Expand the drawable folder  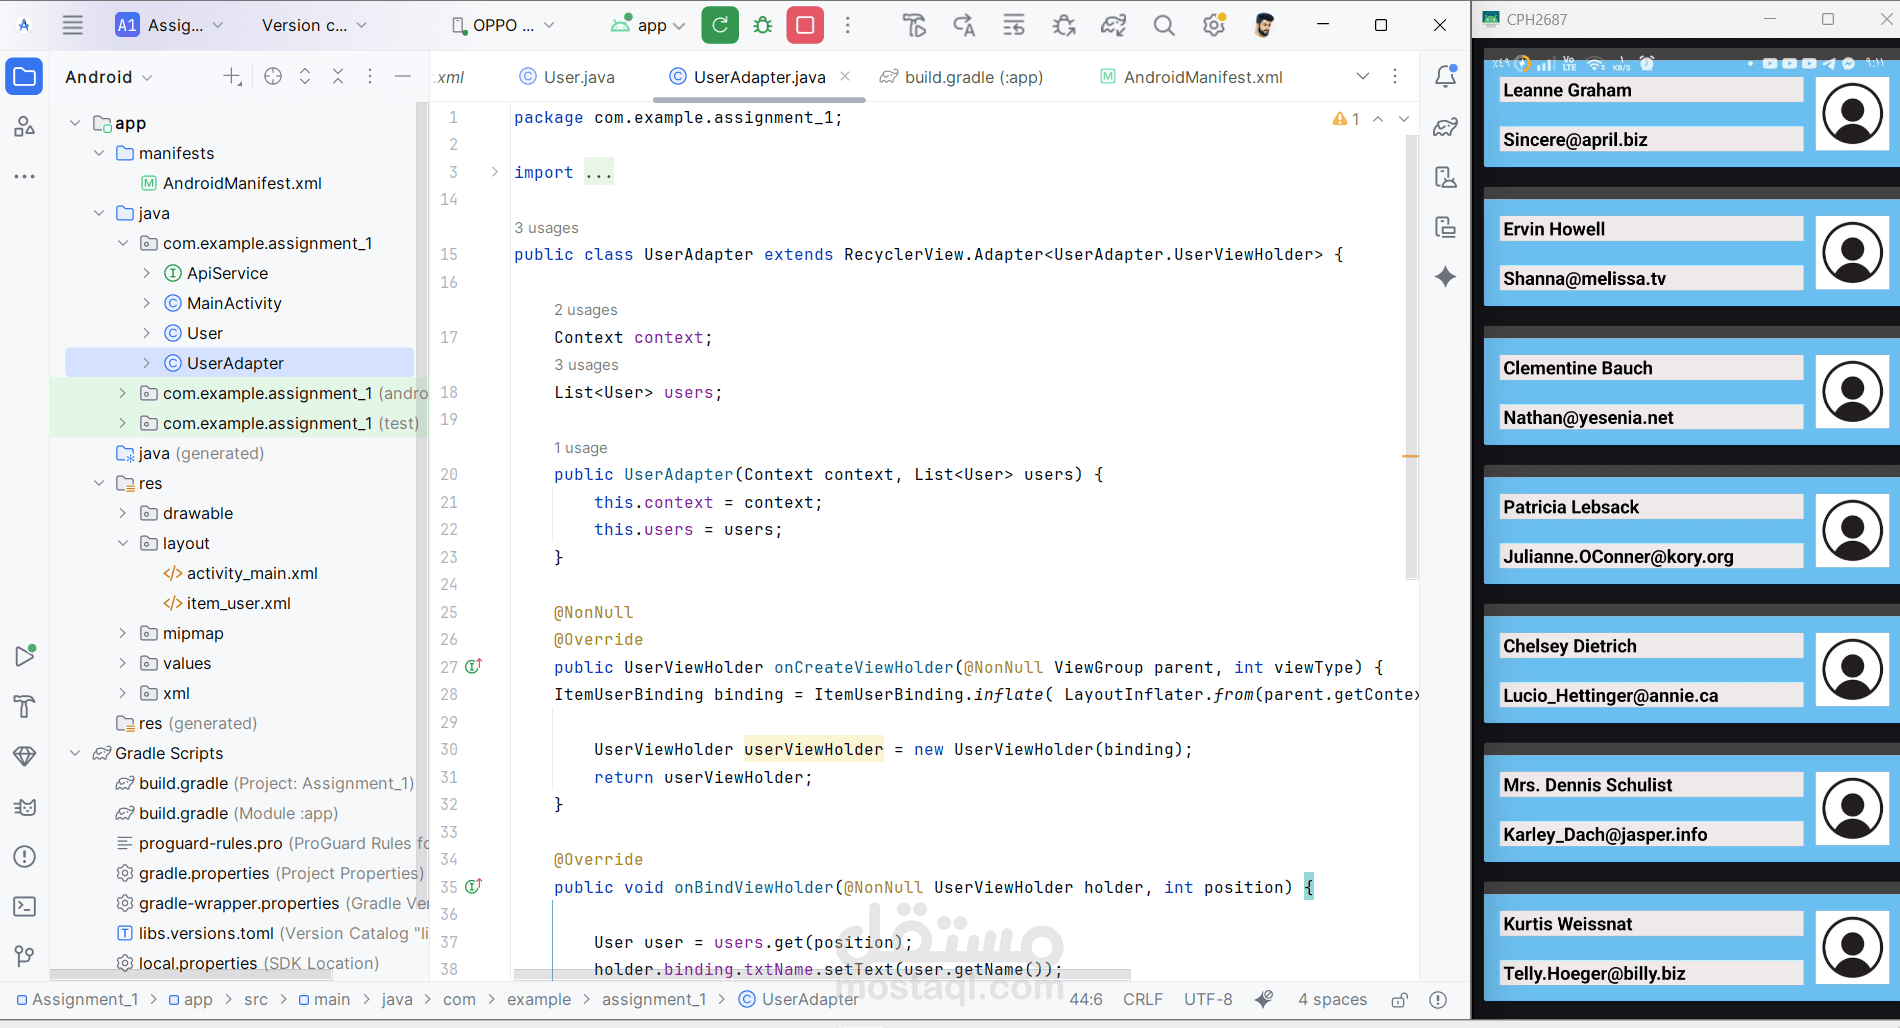(x=123, y=513)
